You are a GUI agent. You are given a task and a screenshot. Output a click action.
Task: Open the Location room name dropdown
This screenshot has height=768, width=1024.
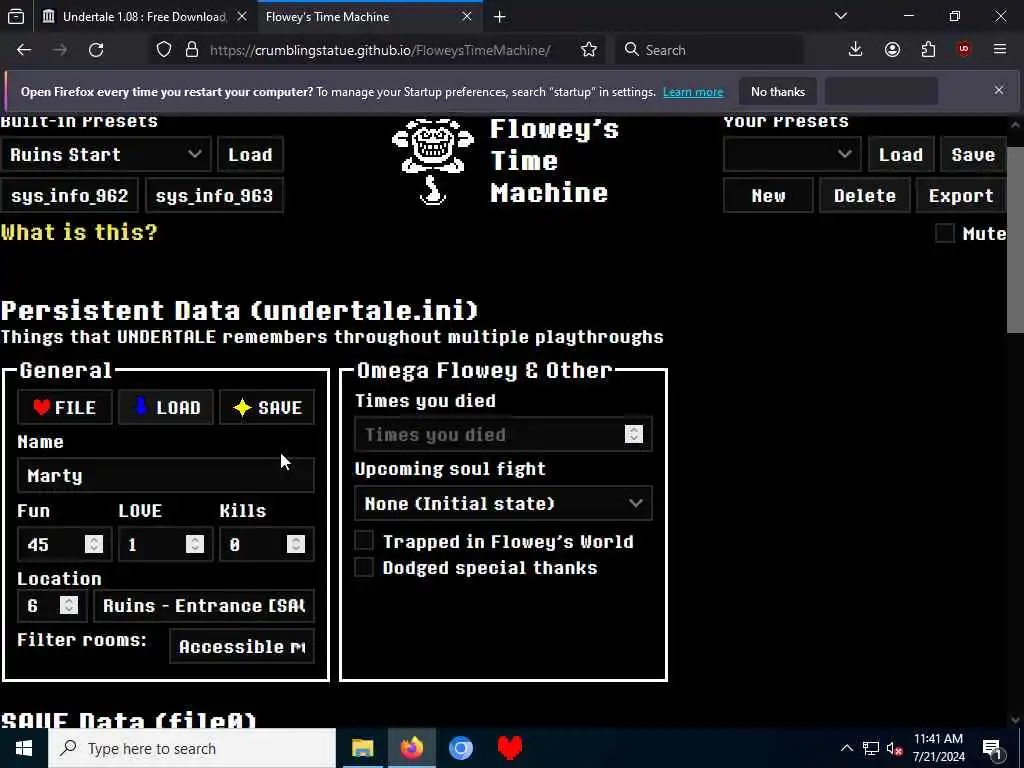click(x=204, y=605)
